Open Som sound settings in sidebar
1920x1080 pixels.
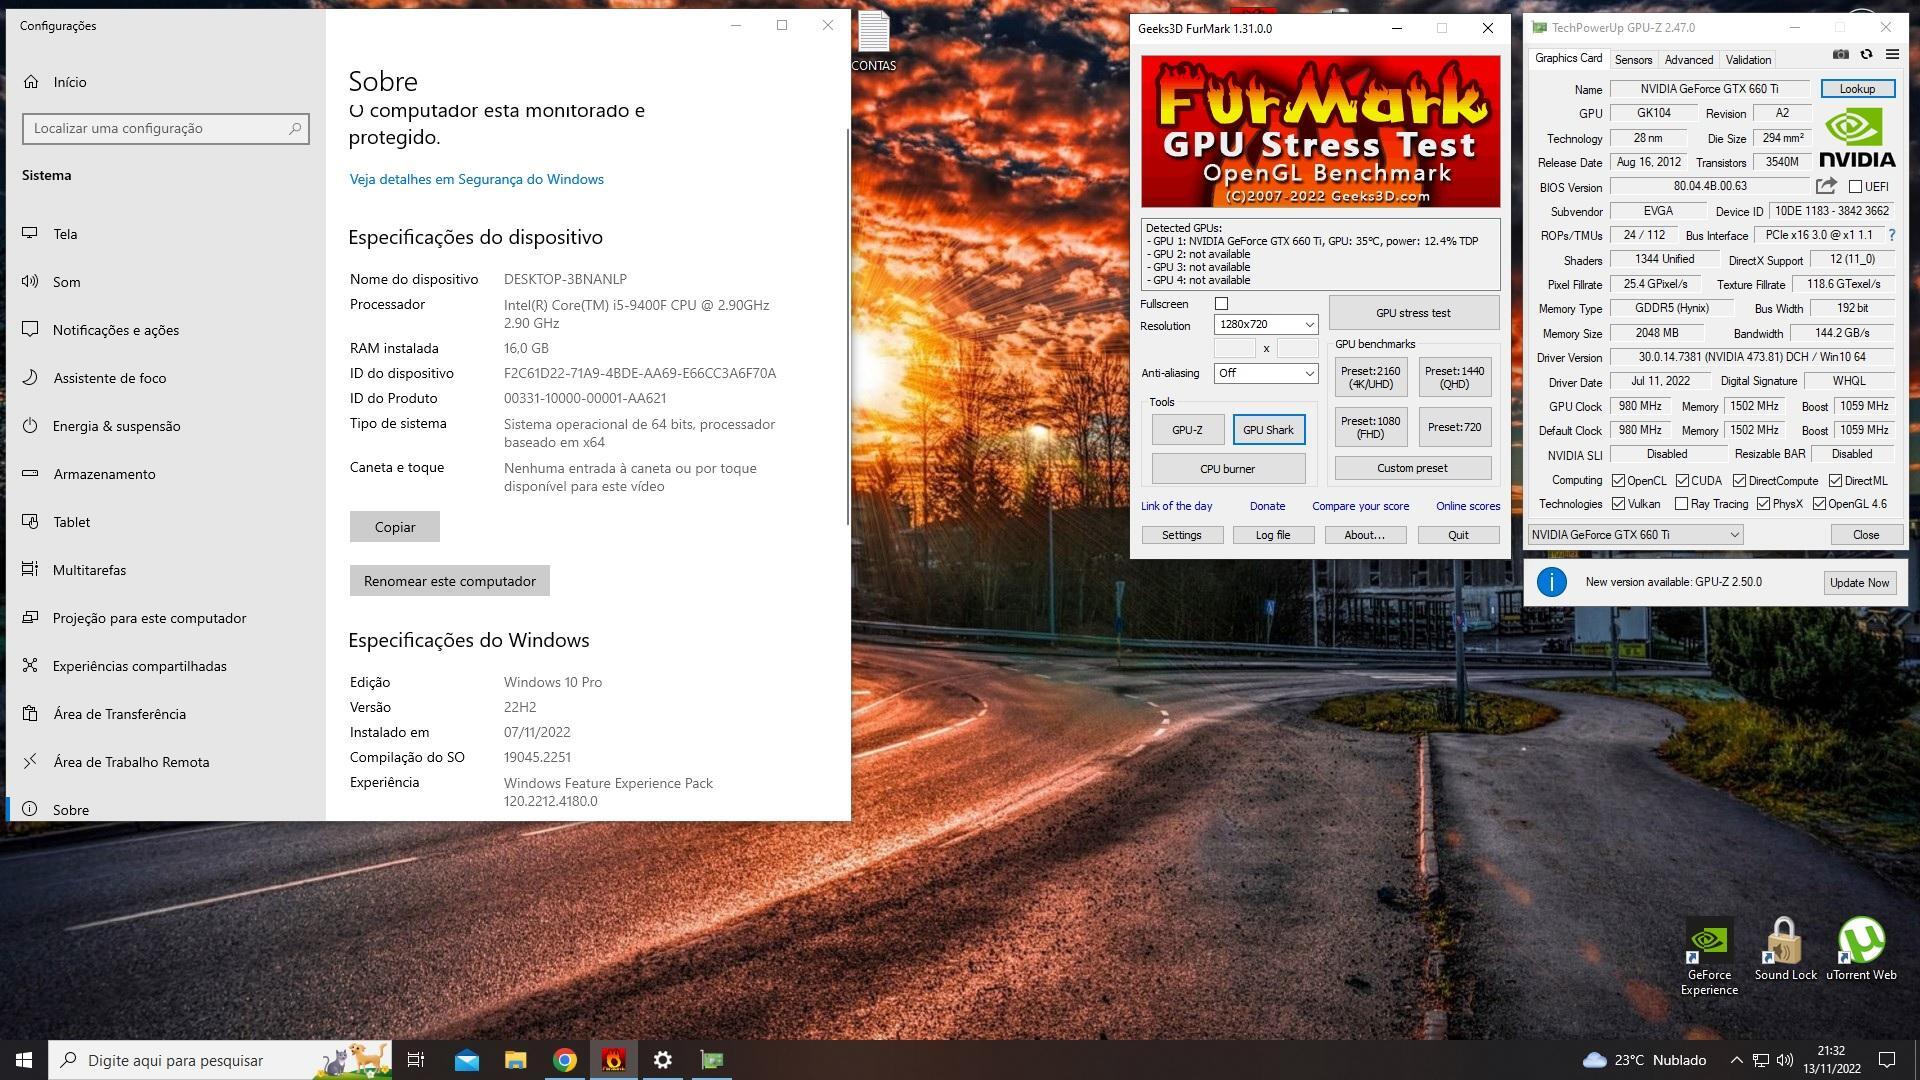[x=165, y=282]
